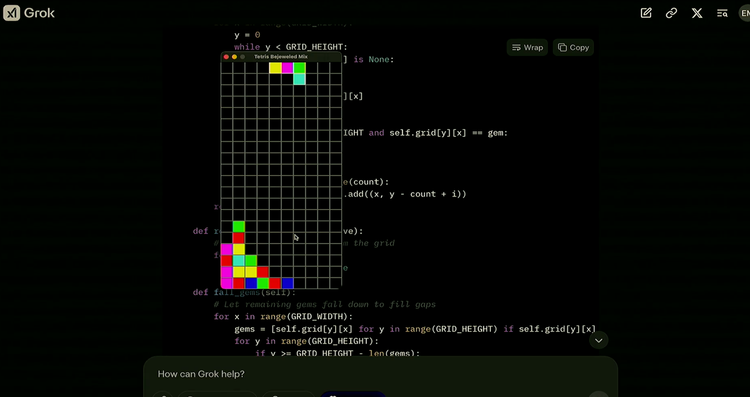750x397 pixels.
Task: Click the falling green gem at top
Action: (x=299, y=68)
